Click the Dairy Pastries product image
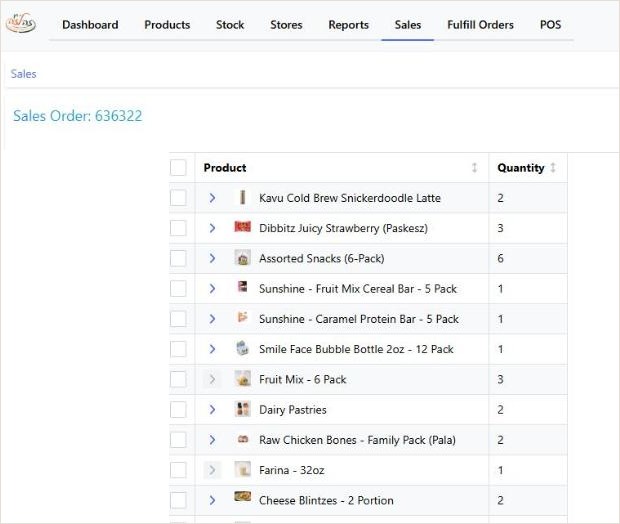Image resolution: width=620 pixels, height=524 pixels. coord(242,409)
